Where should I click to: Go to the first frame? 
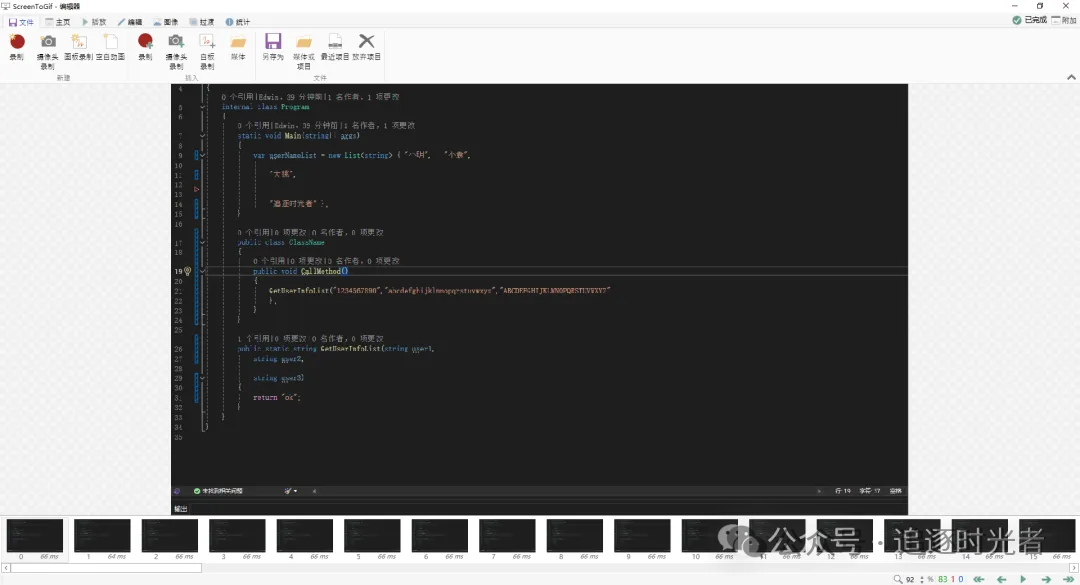click(x=978, y=579)
